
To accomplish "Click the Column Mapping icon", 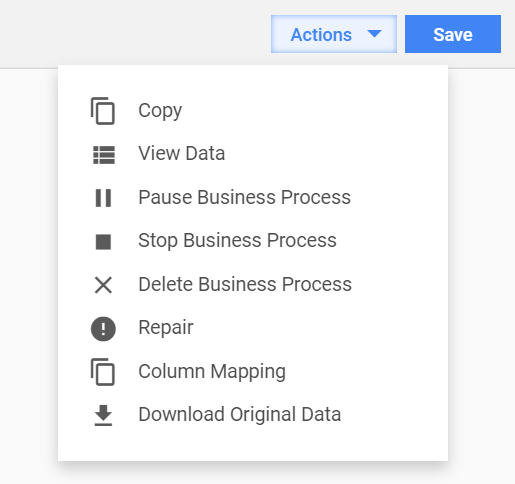I will 103,372.
